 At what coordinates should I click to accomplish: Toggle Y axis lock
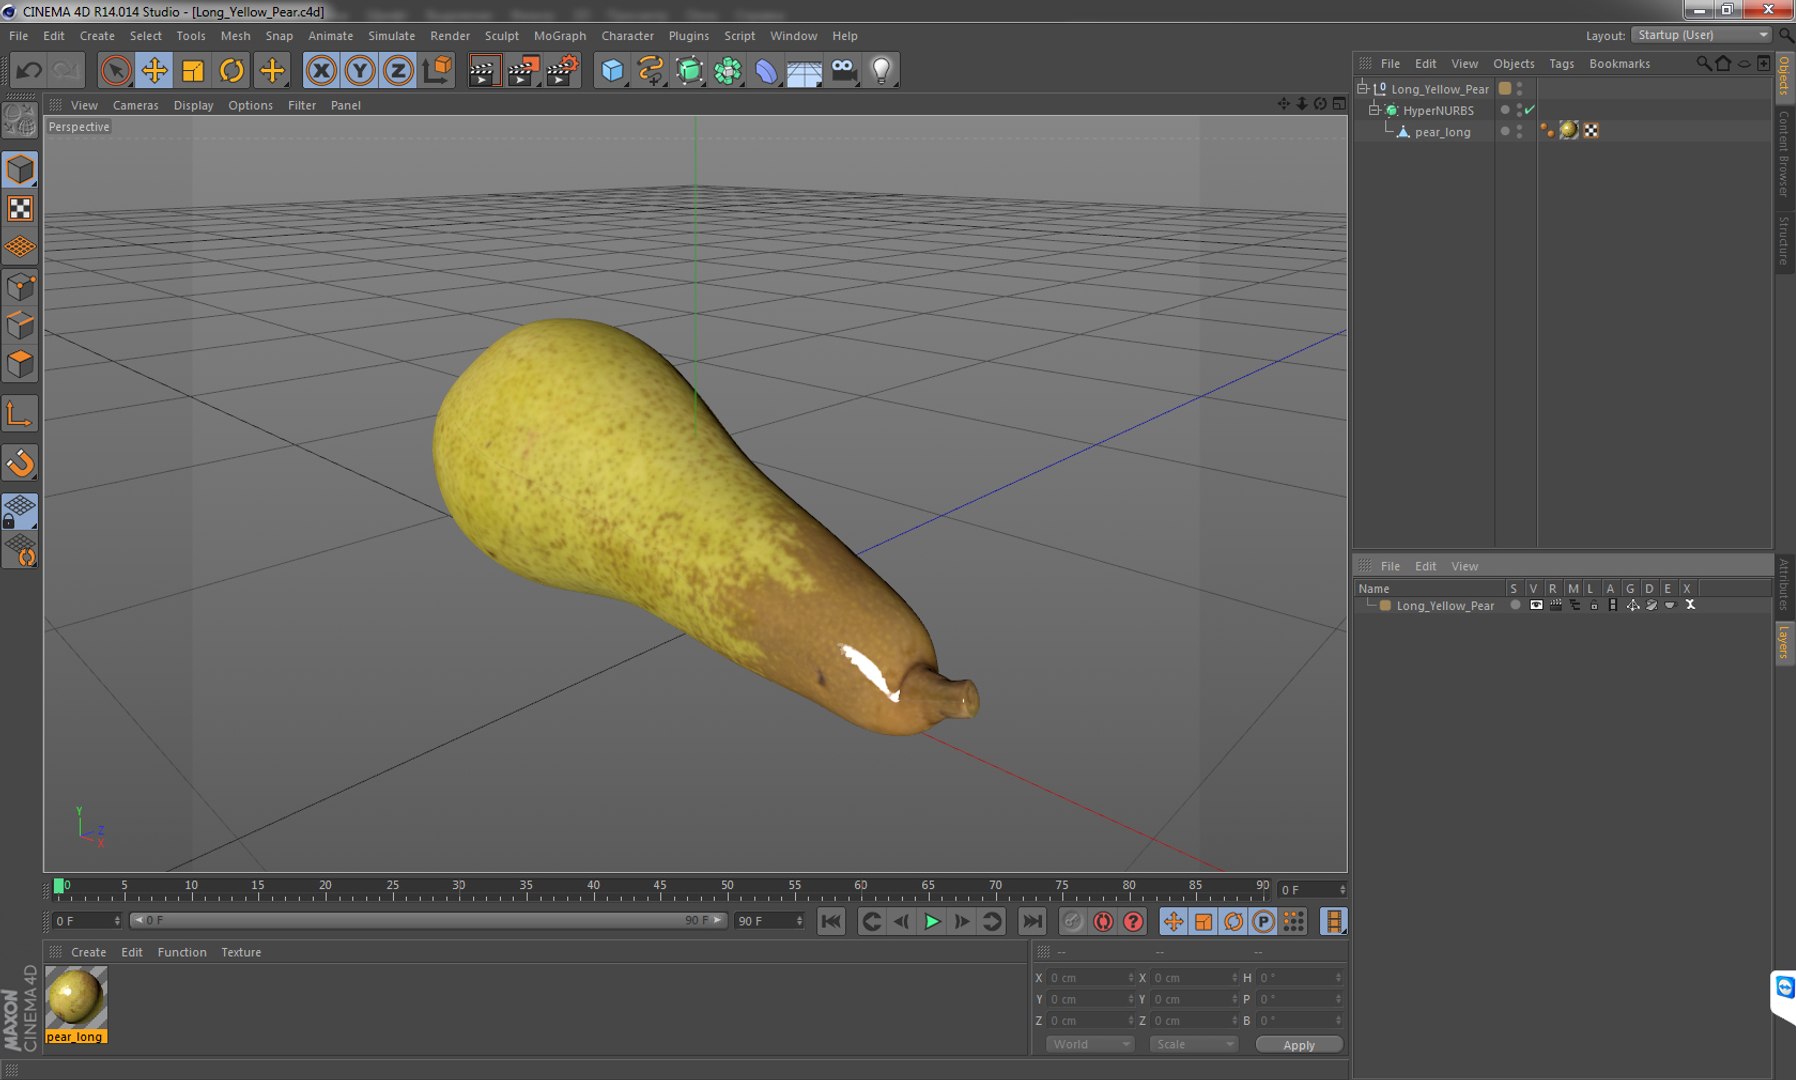360,70
